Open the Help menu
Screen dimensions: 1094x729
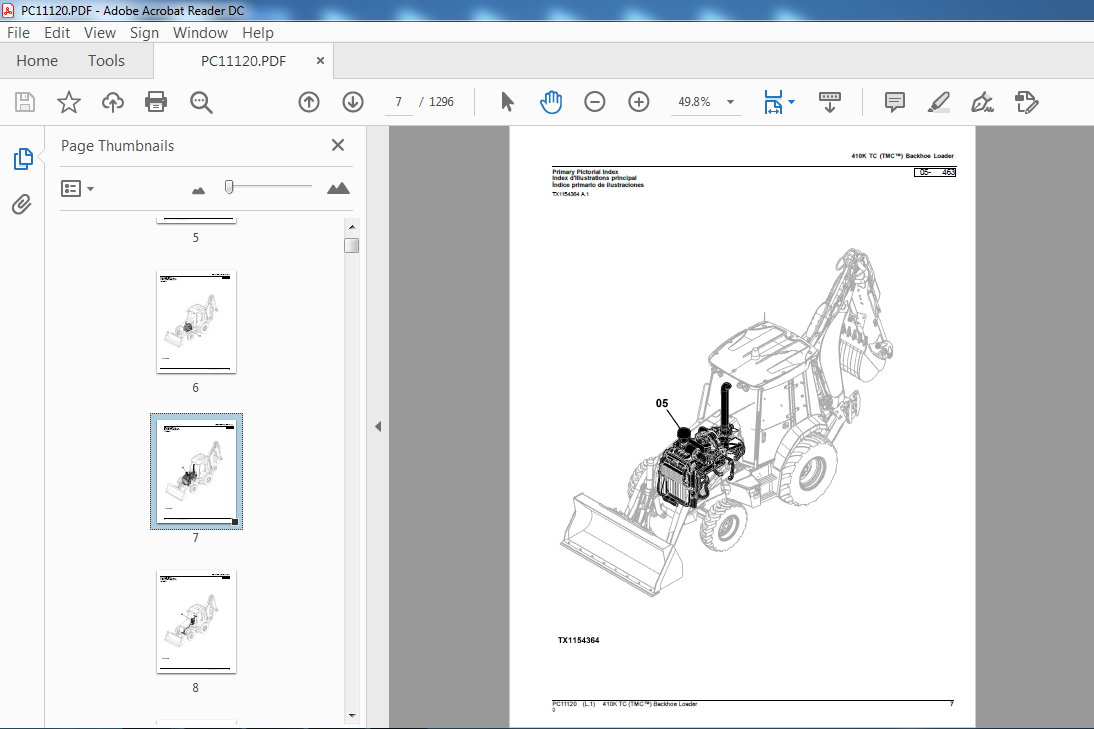pyautogui.click(x=257, y=33)
